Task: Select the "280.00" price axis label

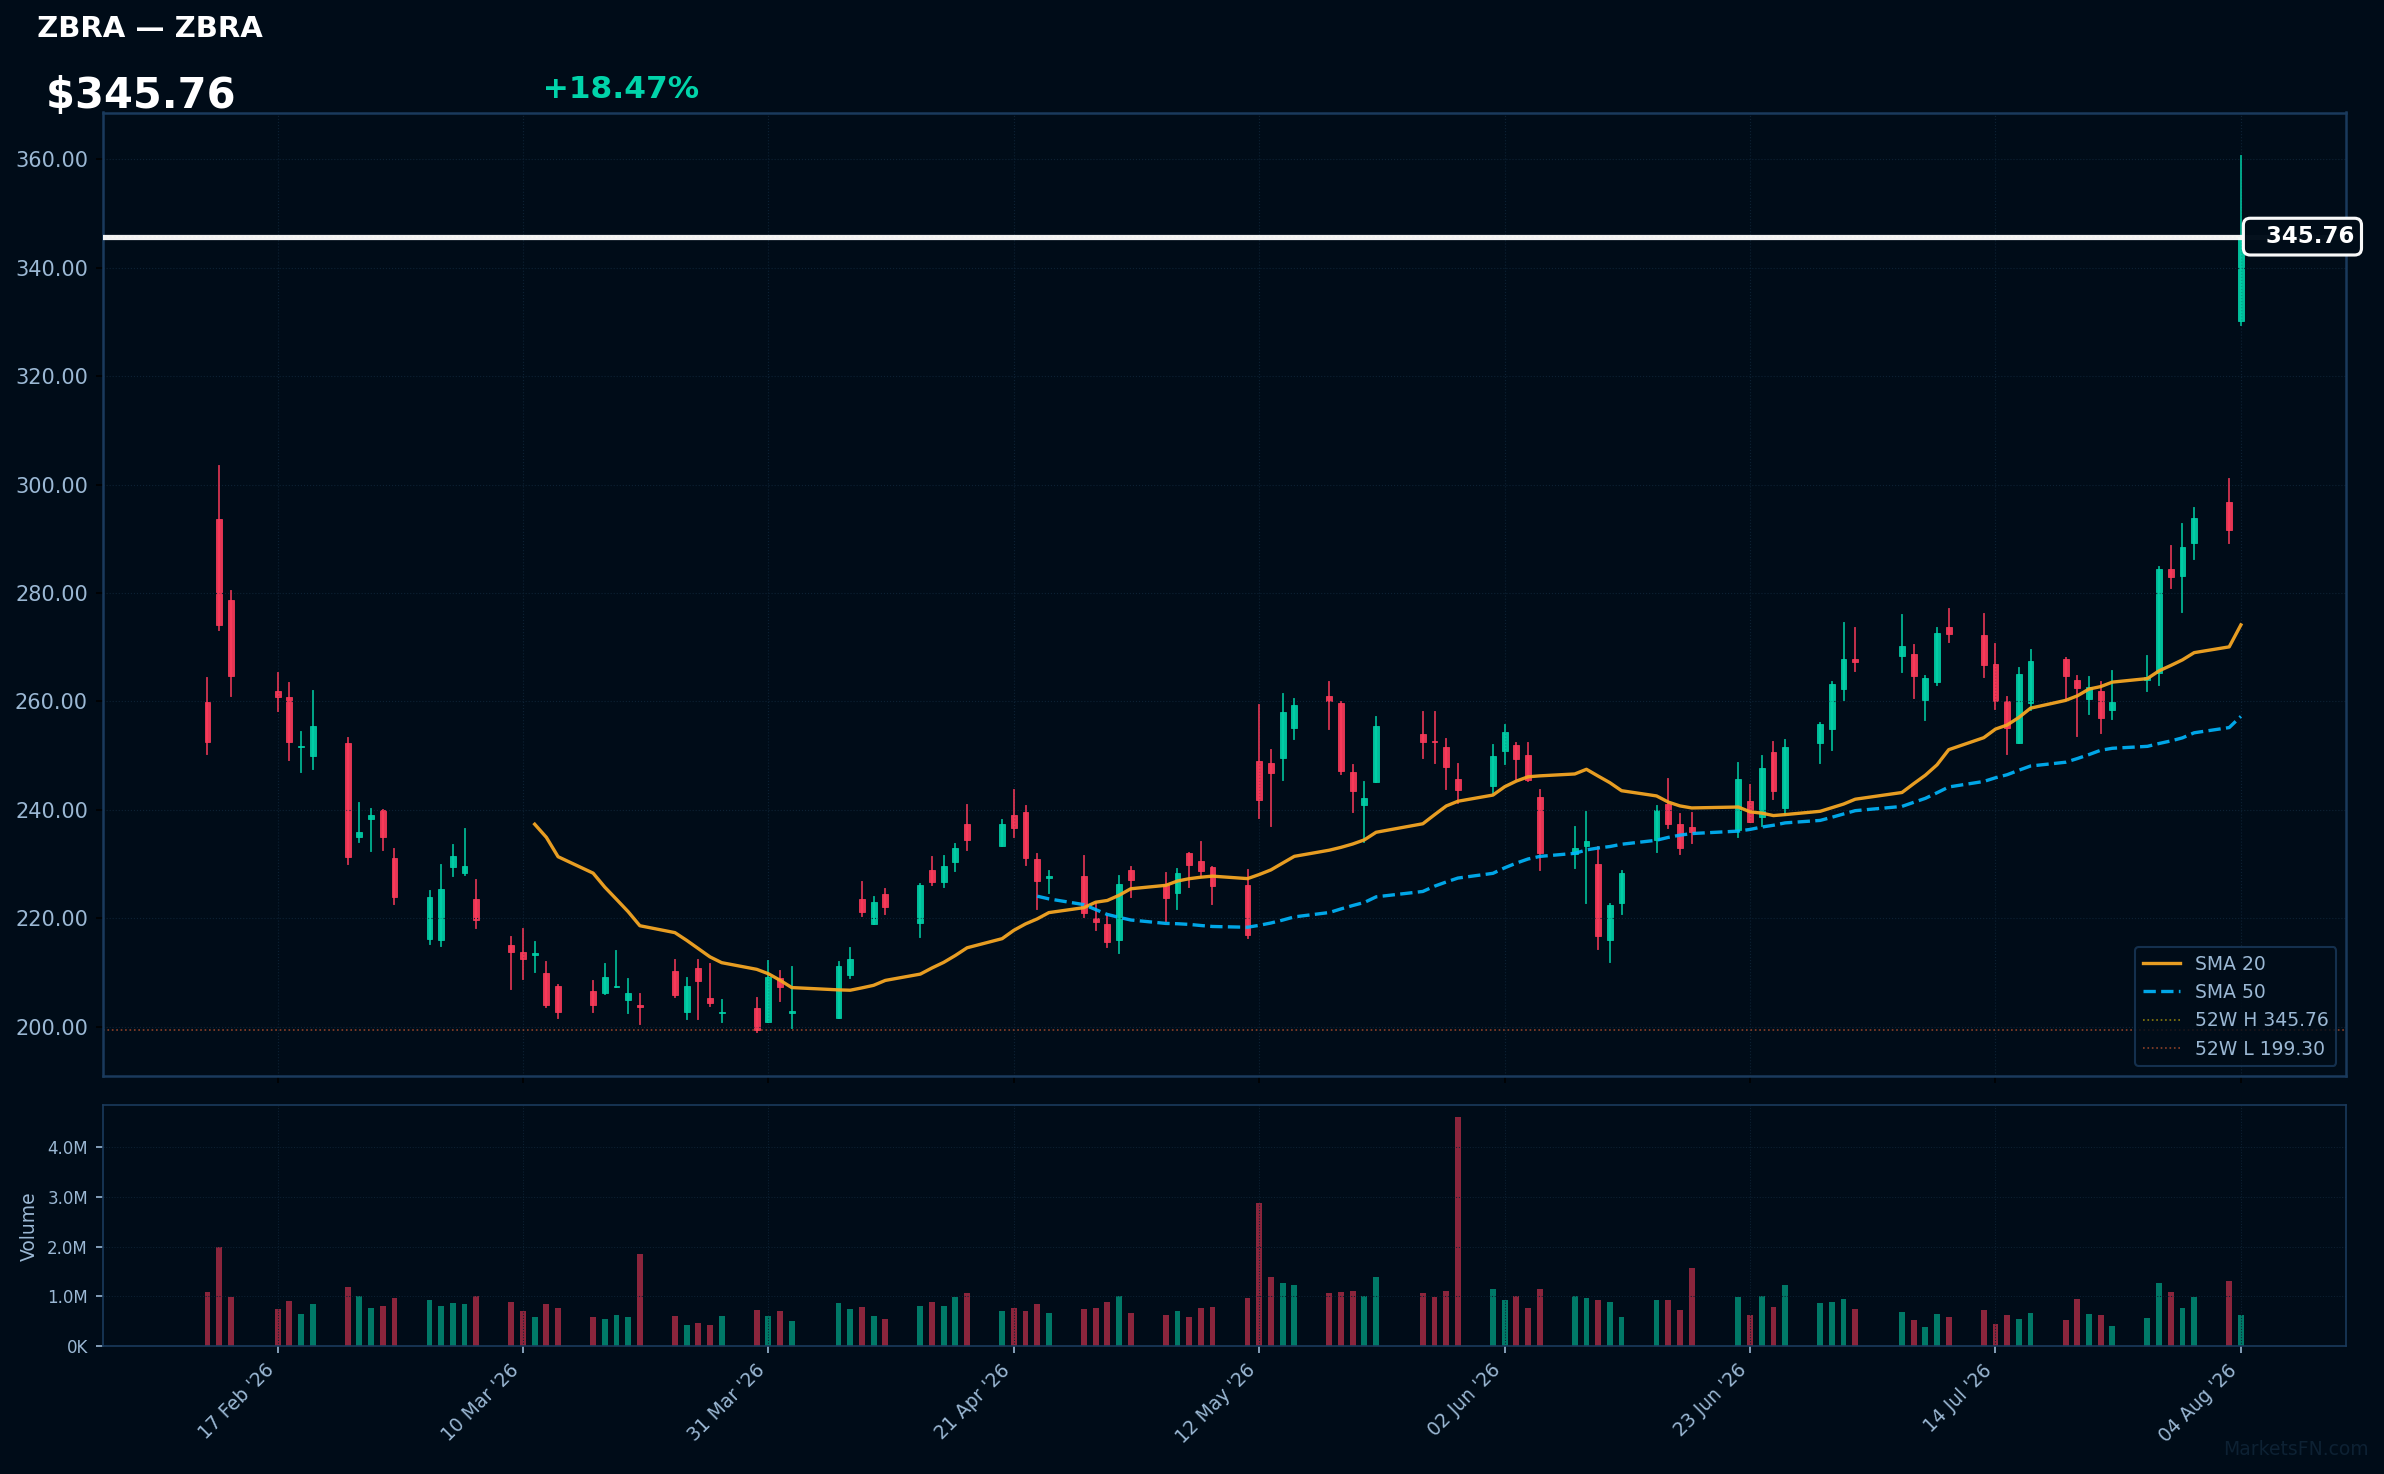Action: click(x=52, y=594)
